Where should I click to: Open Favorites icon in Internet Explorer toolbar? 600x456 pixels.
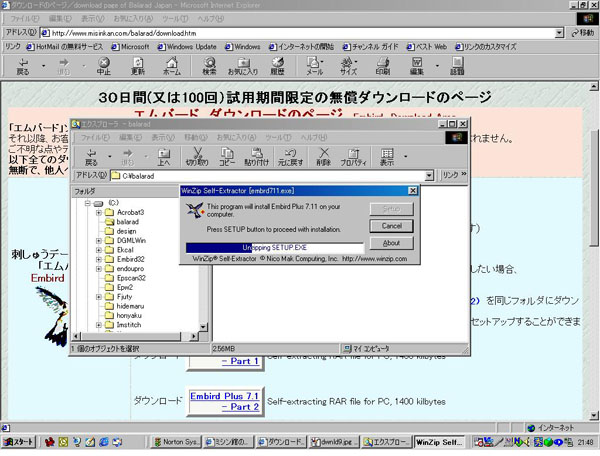click(243, 66)
